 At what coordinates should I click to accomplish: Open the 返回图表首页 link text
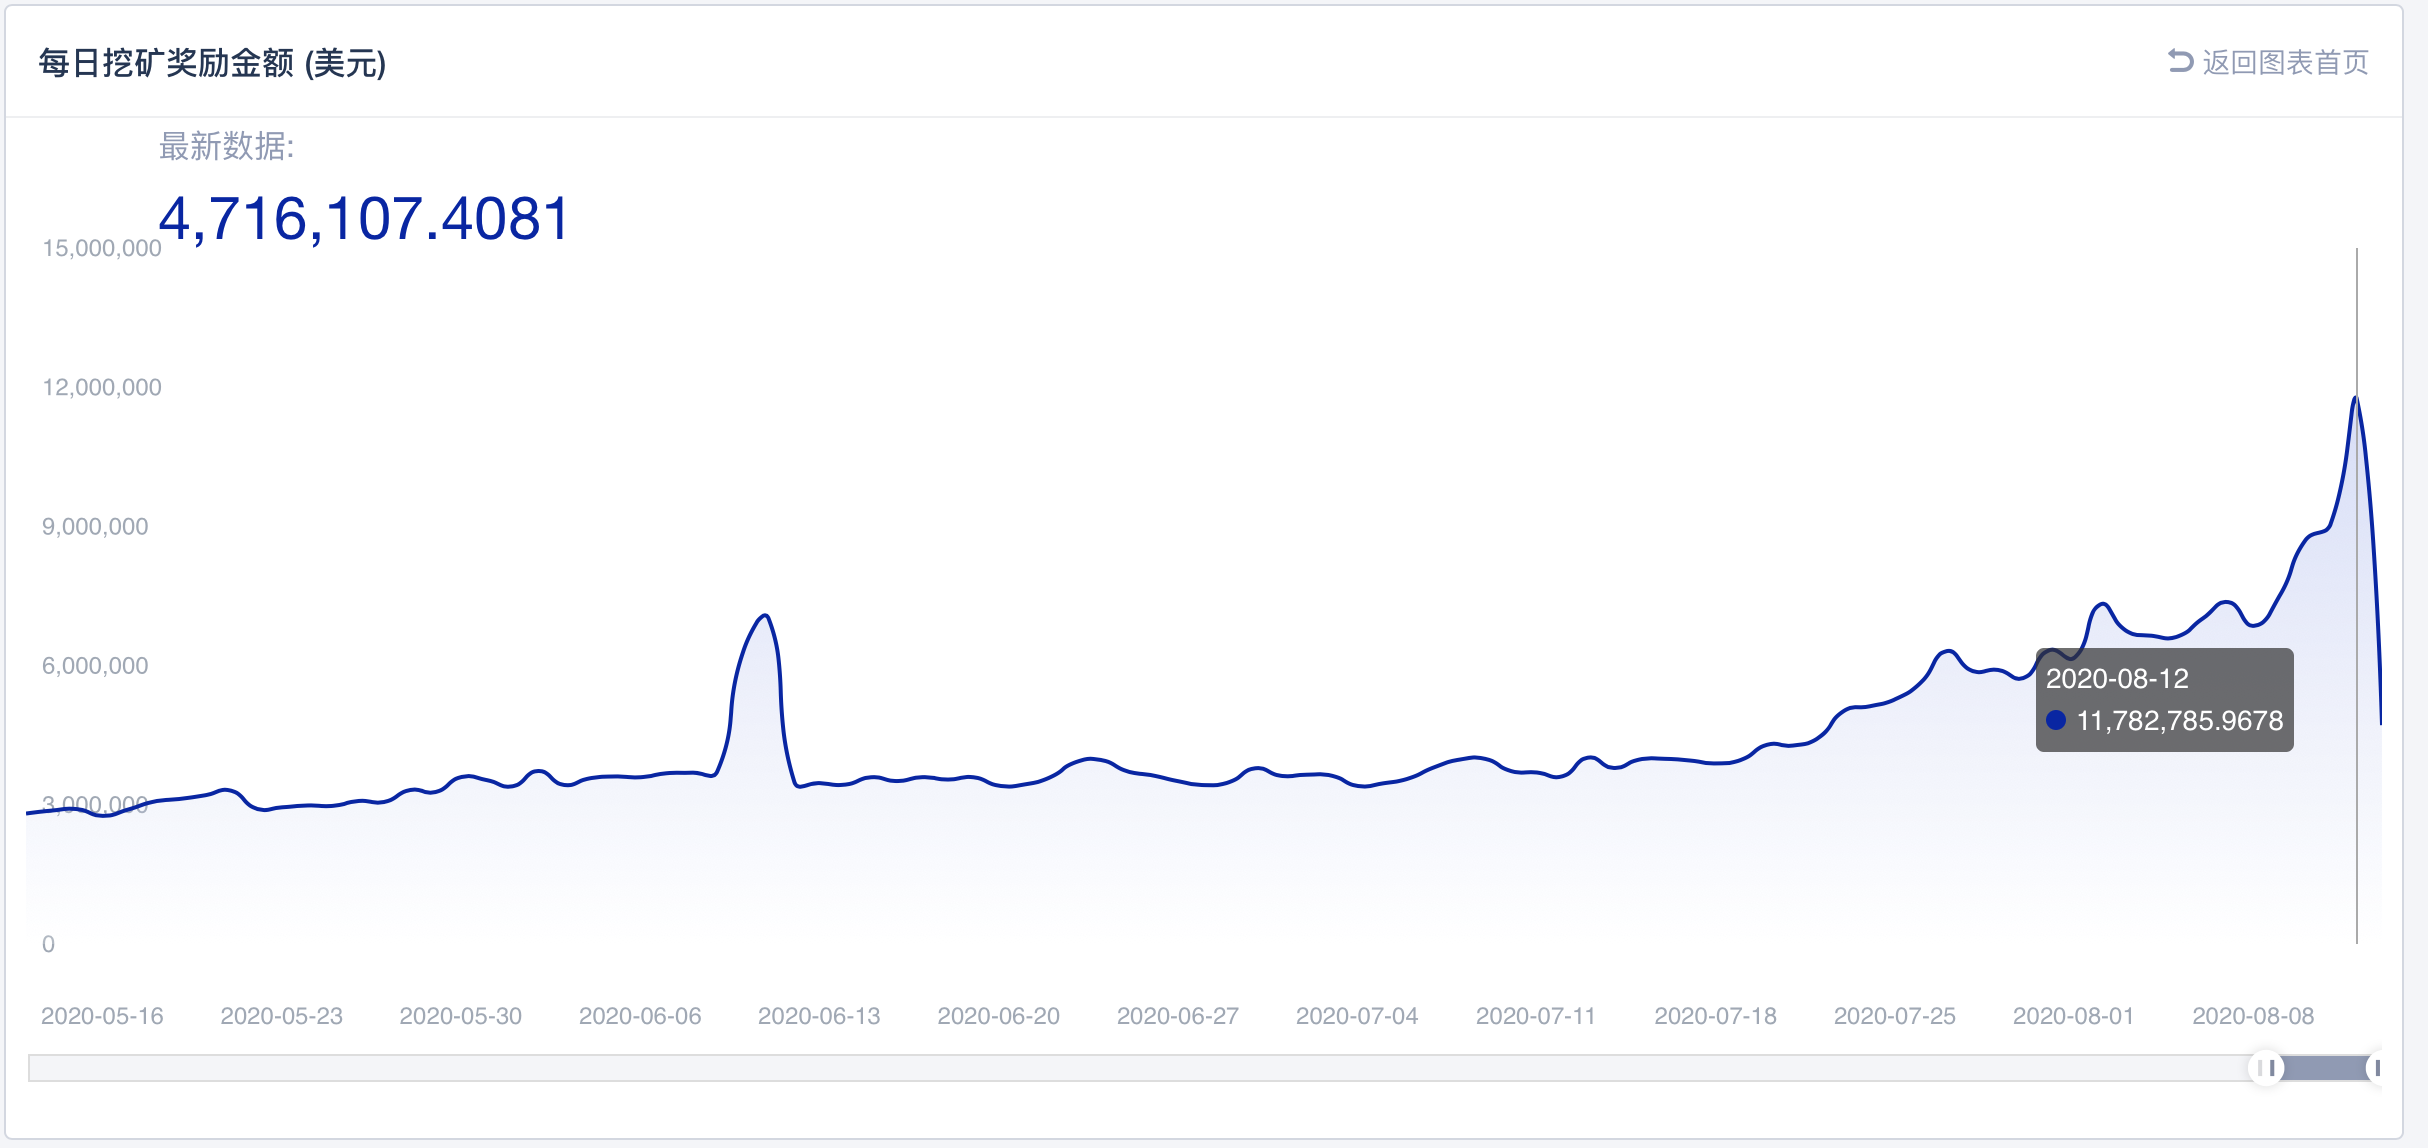tap(2285, 63)
